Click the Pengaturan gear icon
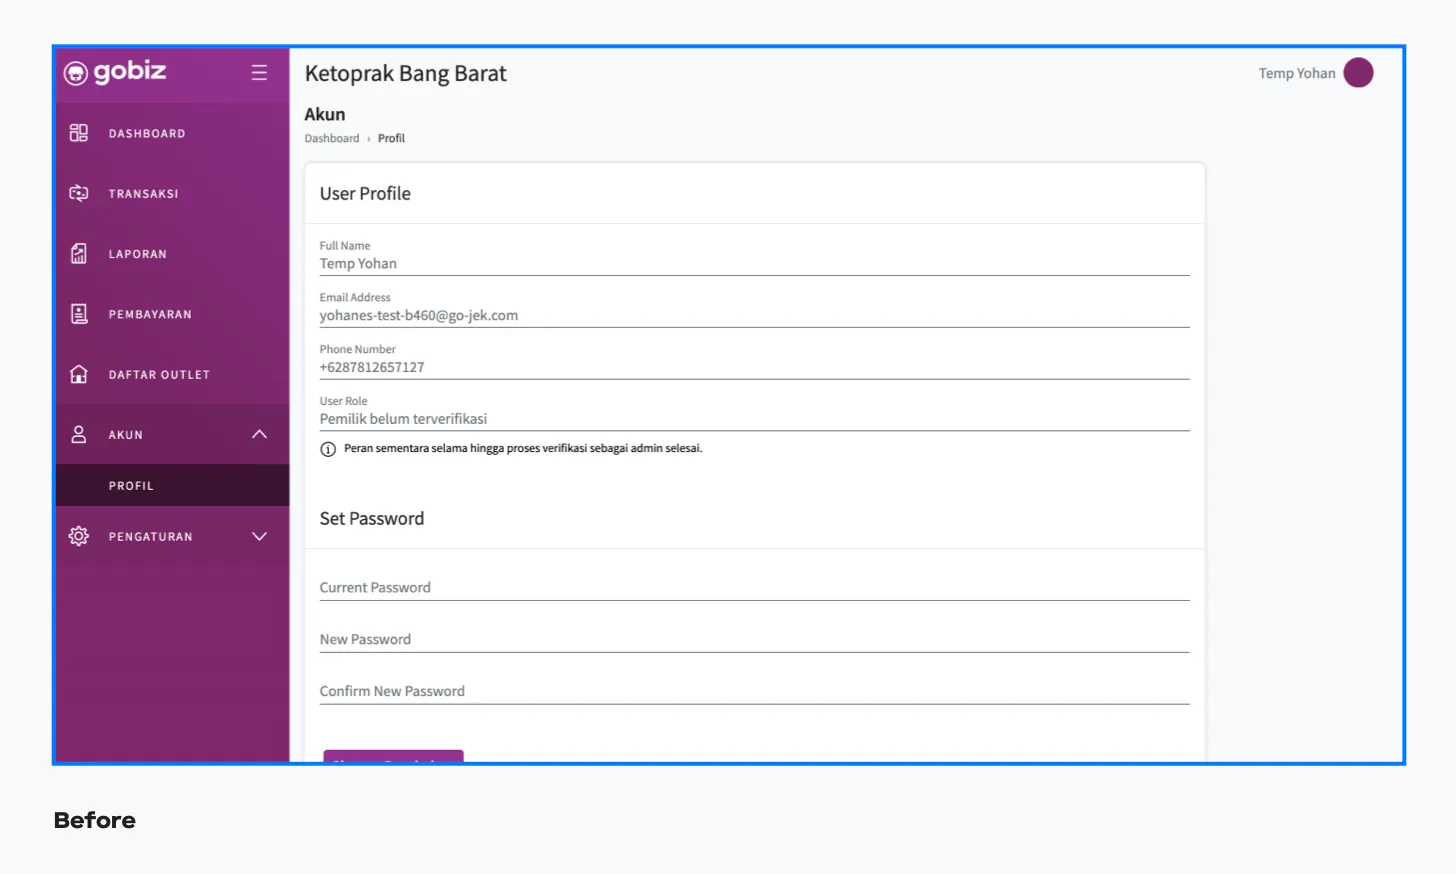The width and height of the screenshot is (1456, 874). [79, 536]
